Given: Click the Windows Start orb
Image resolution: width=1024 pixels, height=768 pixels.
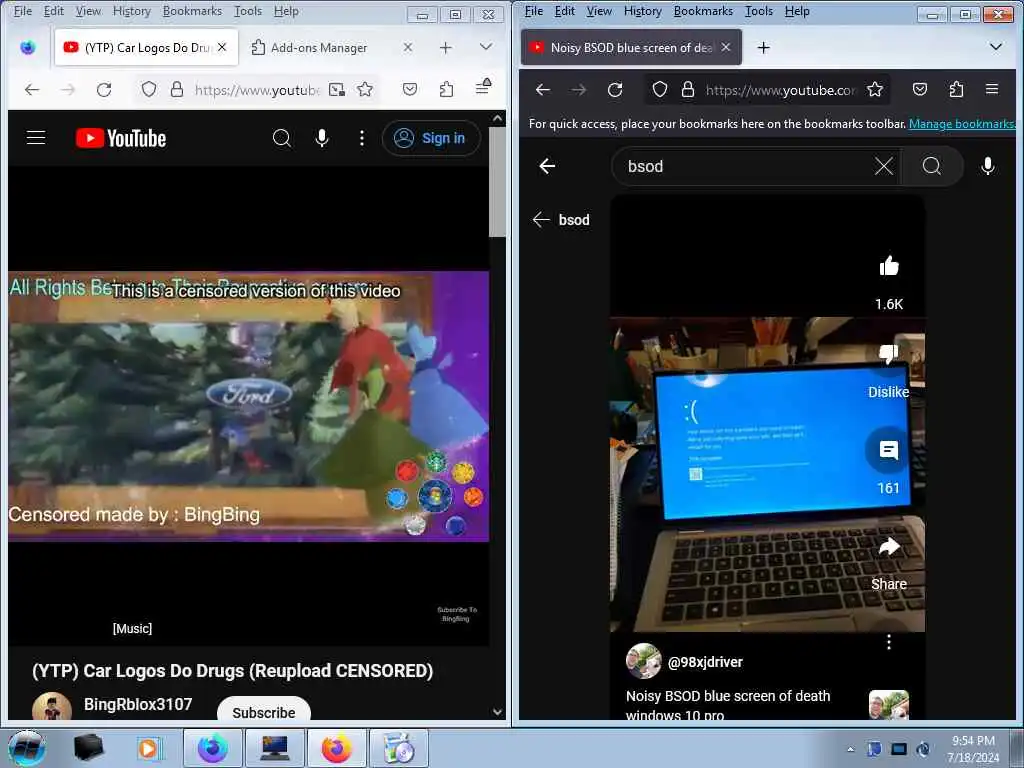Looking at the screenshot, I should coord(27,748).
